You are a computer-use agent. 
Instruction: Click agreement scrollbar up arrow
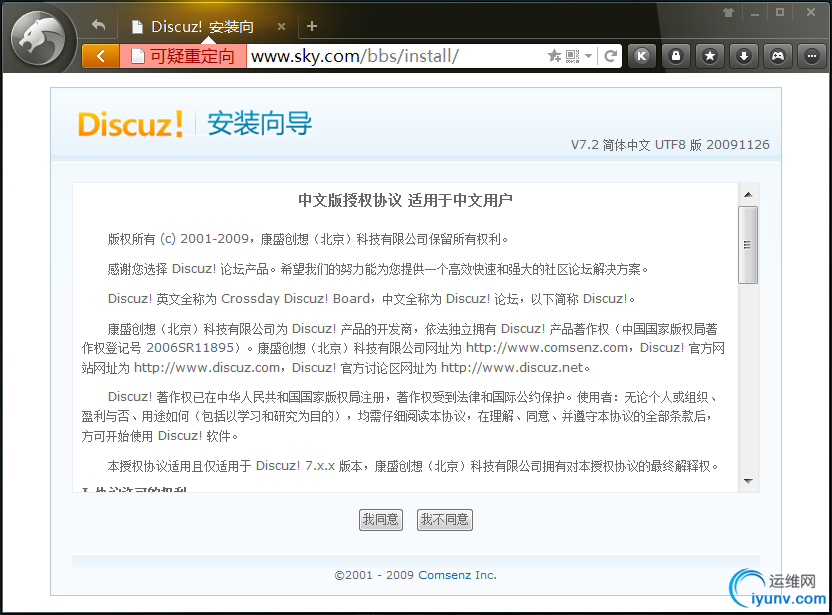pos(748,194)
